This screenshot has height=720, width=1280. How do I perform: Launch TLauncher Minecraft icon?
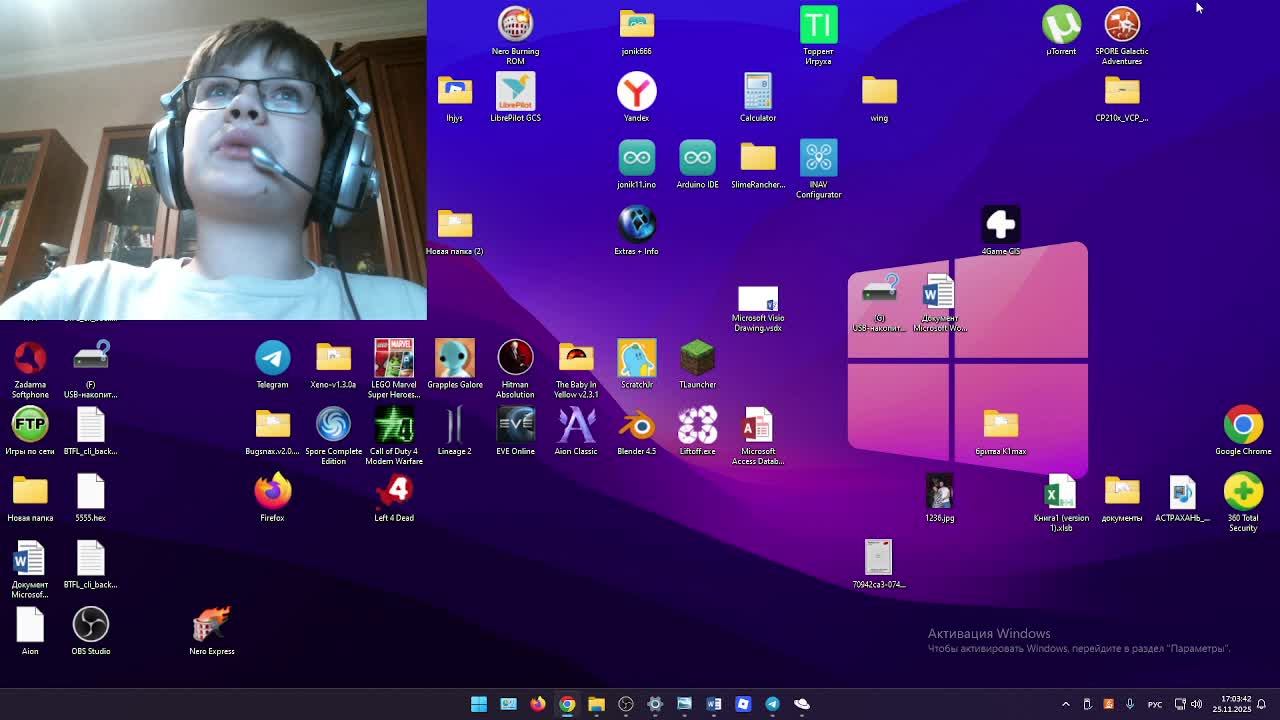coord(697,358)
